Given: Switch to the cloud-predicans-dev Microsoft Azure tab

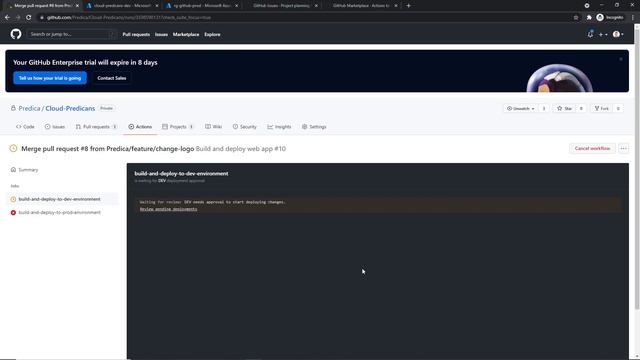Looking at the screenshot, I should click(122, 6).
